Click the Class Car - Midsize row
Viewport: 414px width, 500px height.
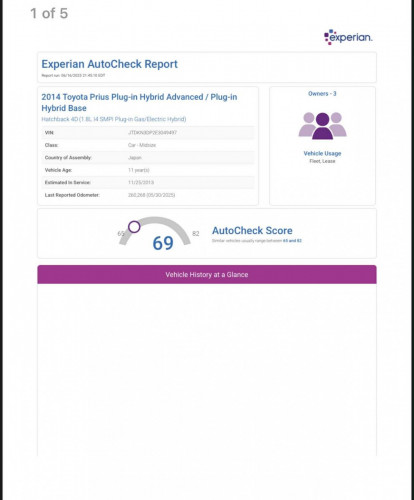click(x=148, y=145)
